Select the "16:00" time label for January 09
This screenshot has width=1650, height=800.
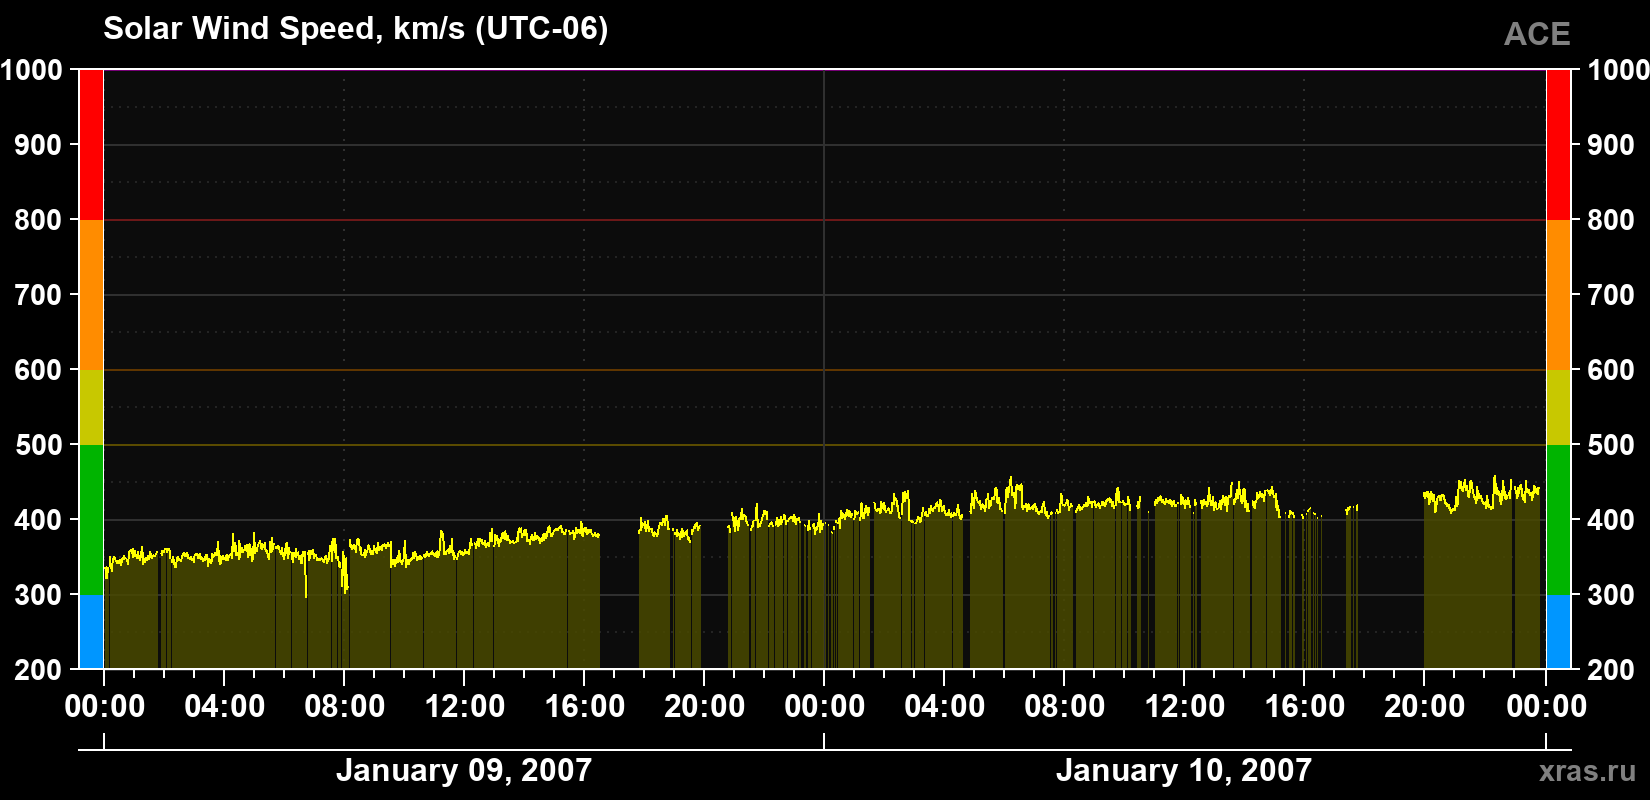click(585, 707)
